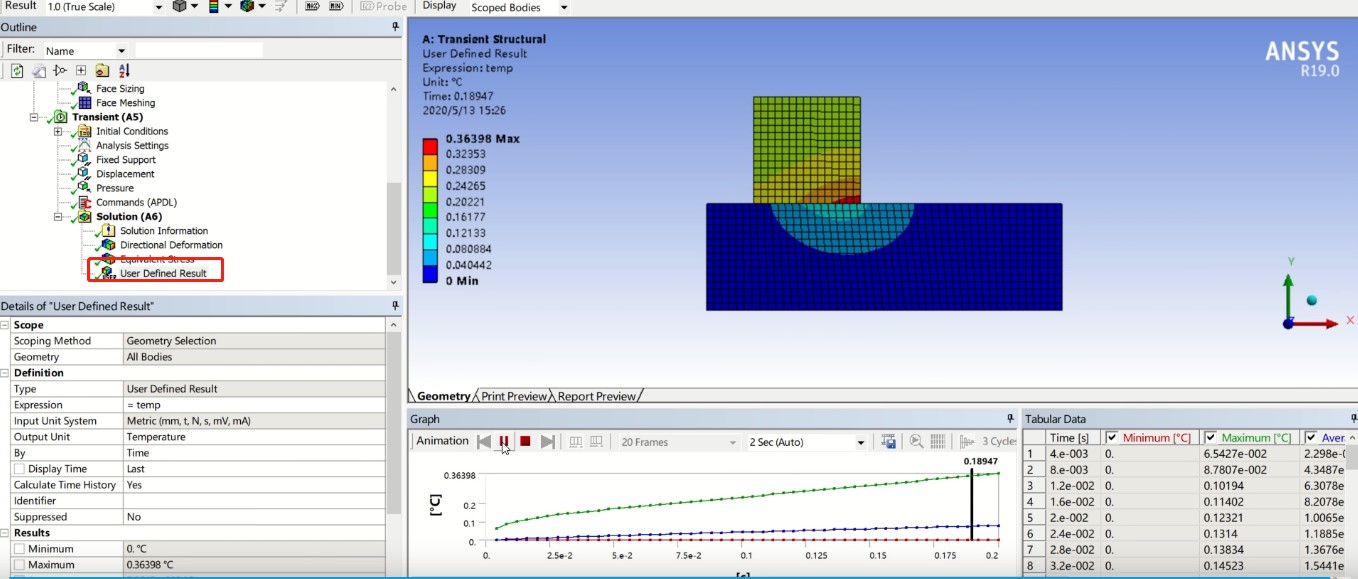Click the Outline filter text field
Viewport: 1358px width, 579px height.
coord(199,50)
